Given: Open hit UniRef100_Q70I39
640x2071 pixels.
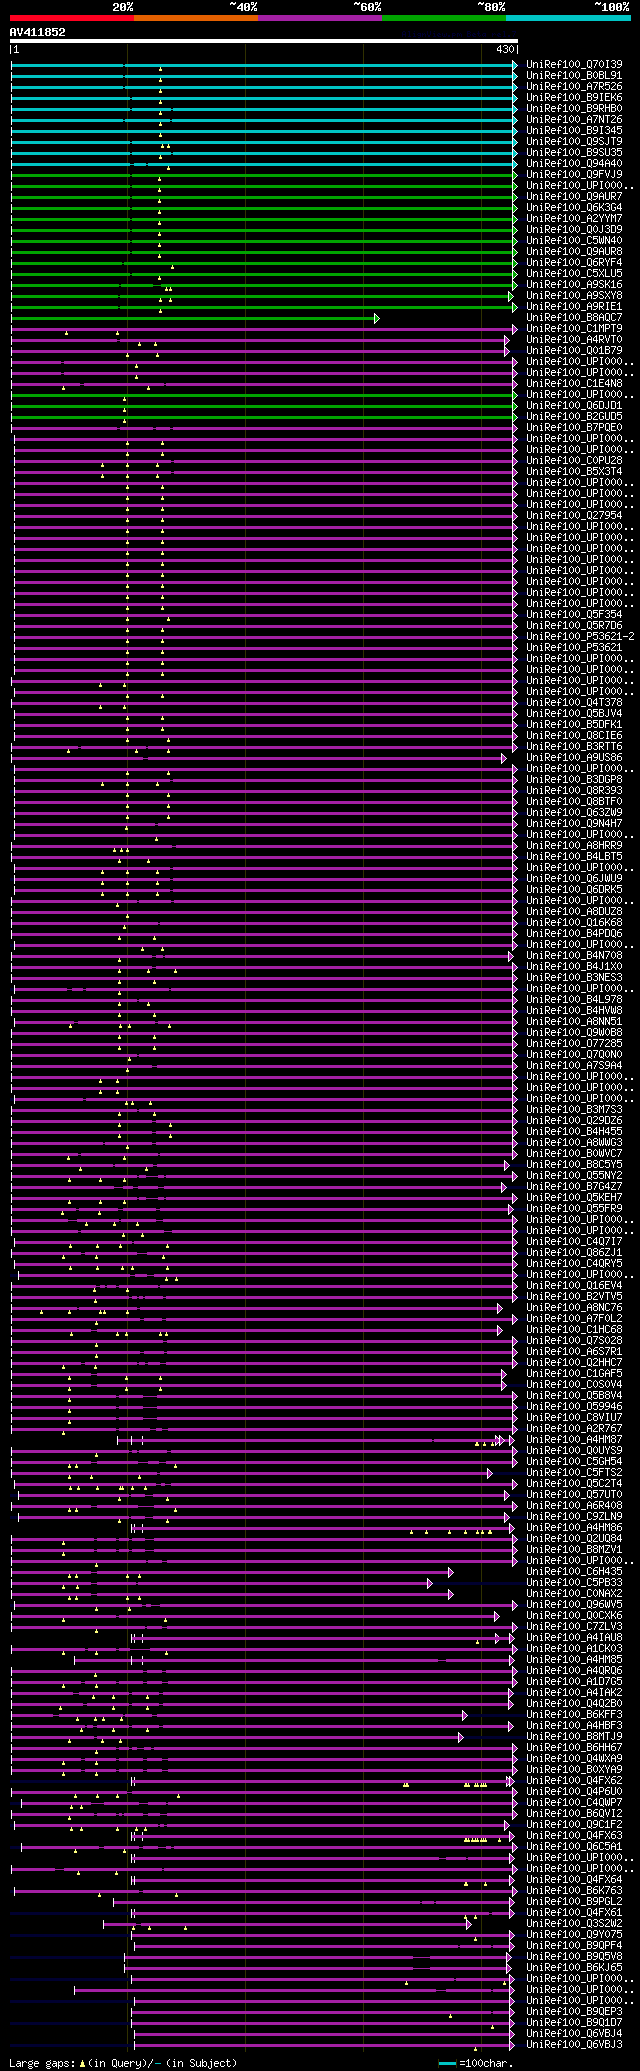Looking at the screenshot, I should click(574, 64).
